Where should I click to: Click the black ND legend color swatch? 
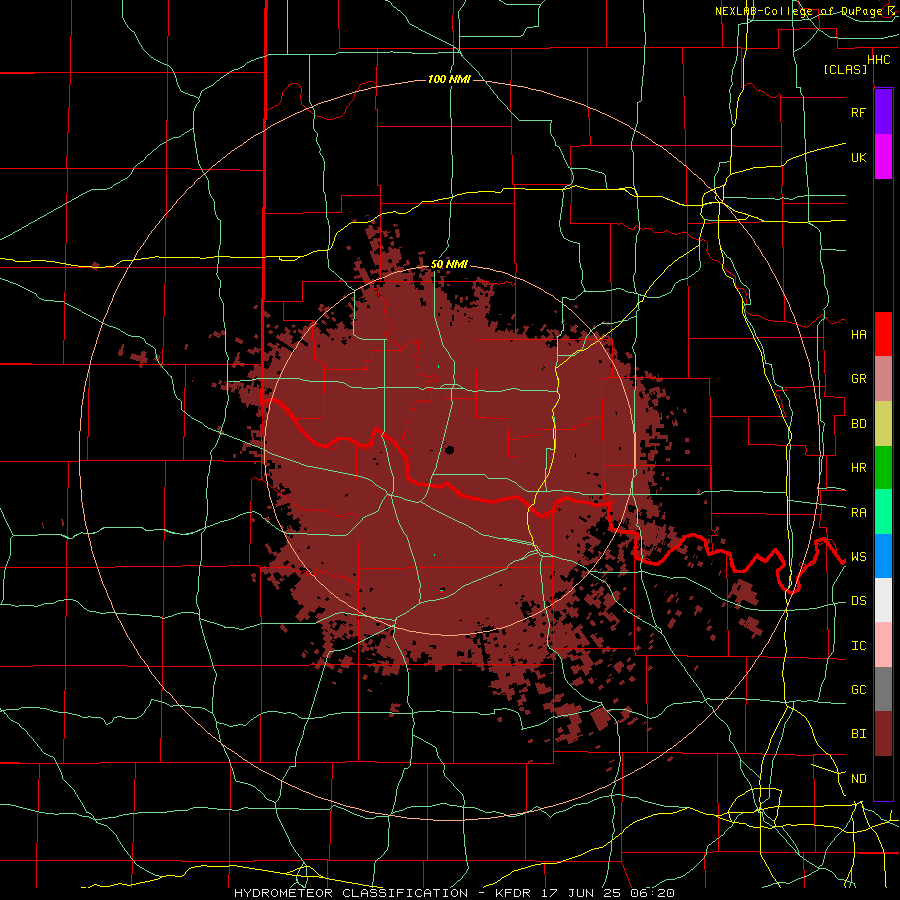883,778
